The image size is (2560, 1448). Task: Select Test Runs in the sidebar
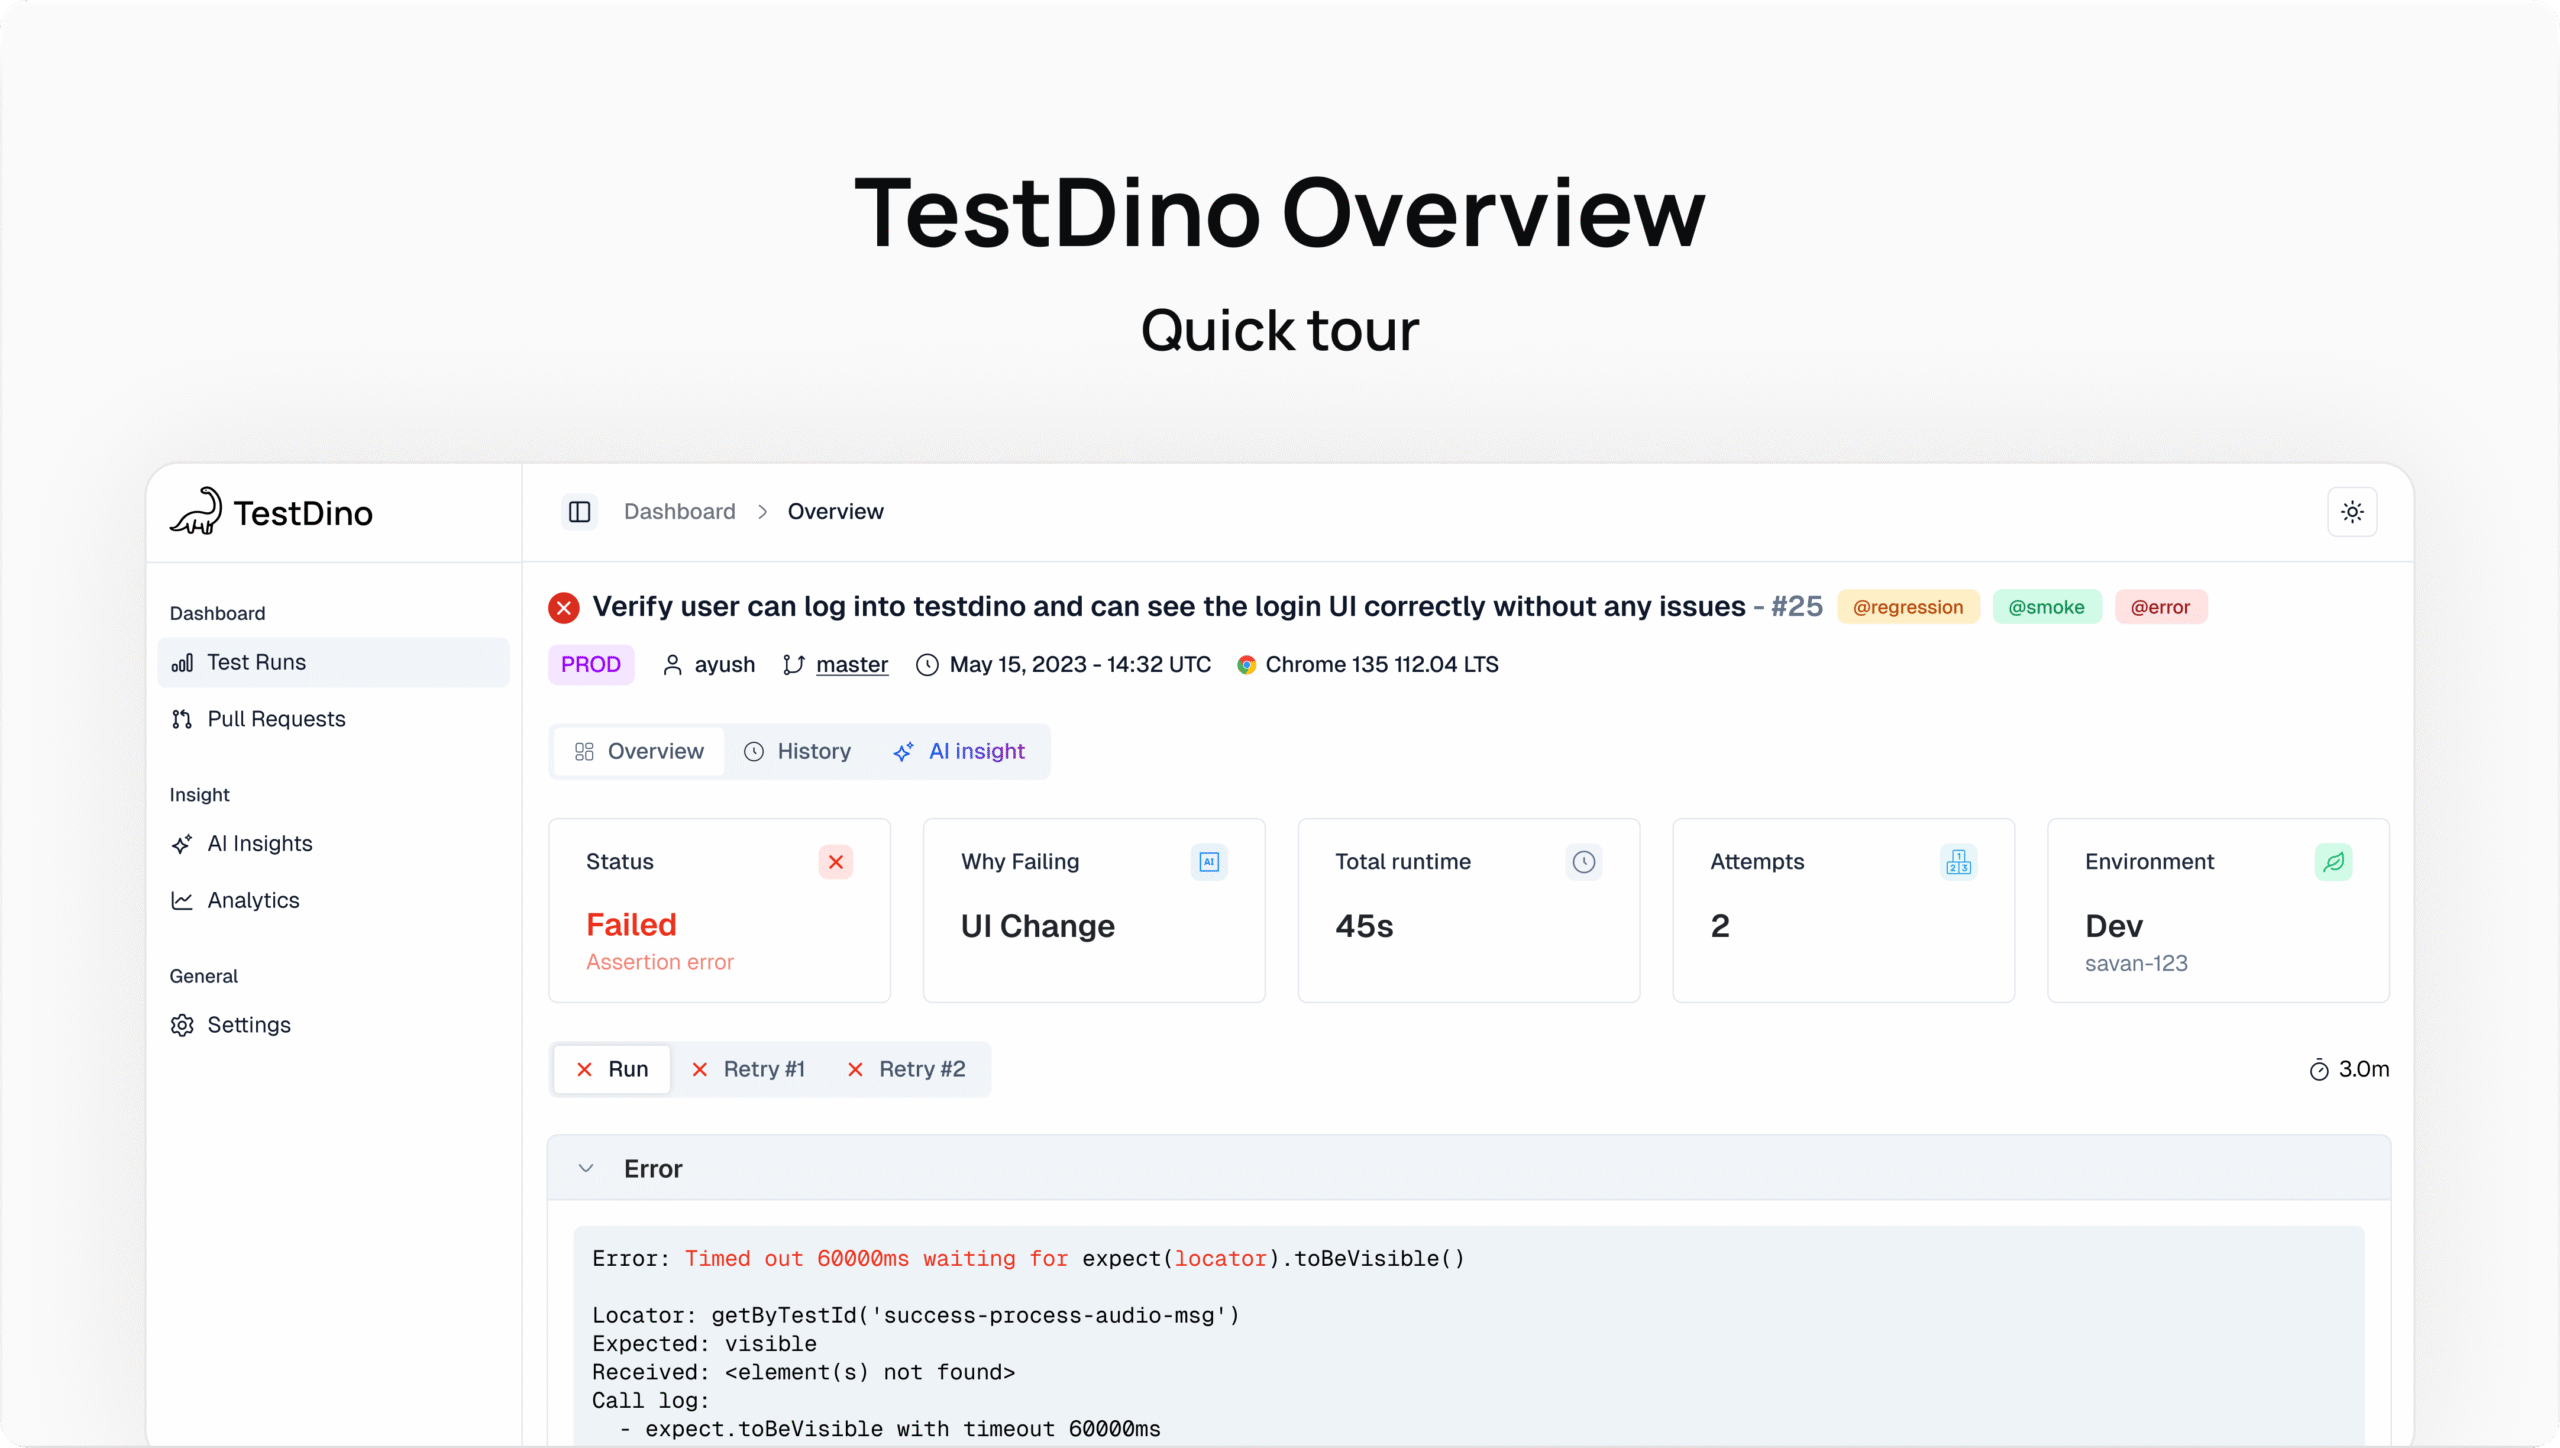pyautogui.click(x=255, y=661)
